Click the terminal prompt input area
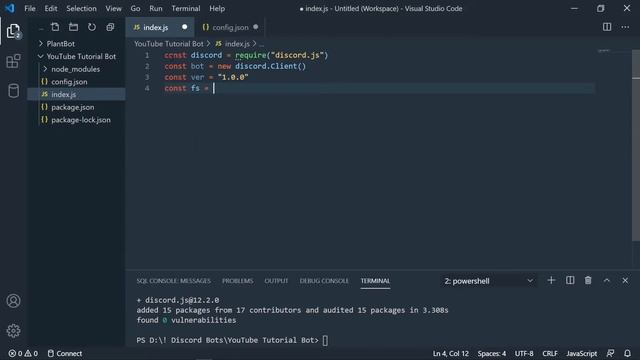 coord(325,340)
